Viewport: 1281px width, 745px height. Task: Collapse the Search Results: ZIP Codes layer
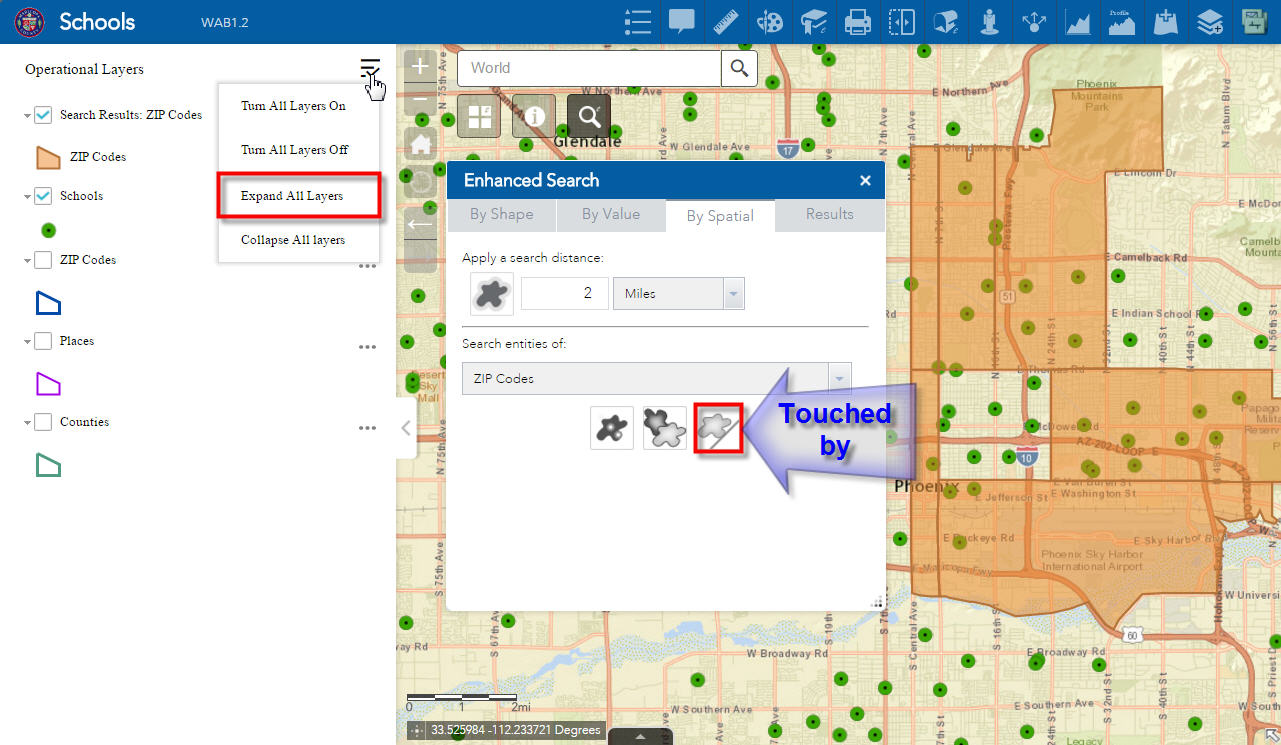[27, 116]
